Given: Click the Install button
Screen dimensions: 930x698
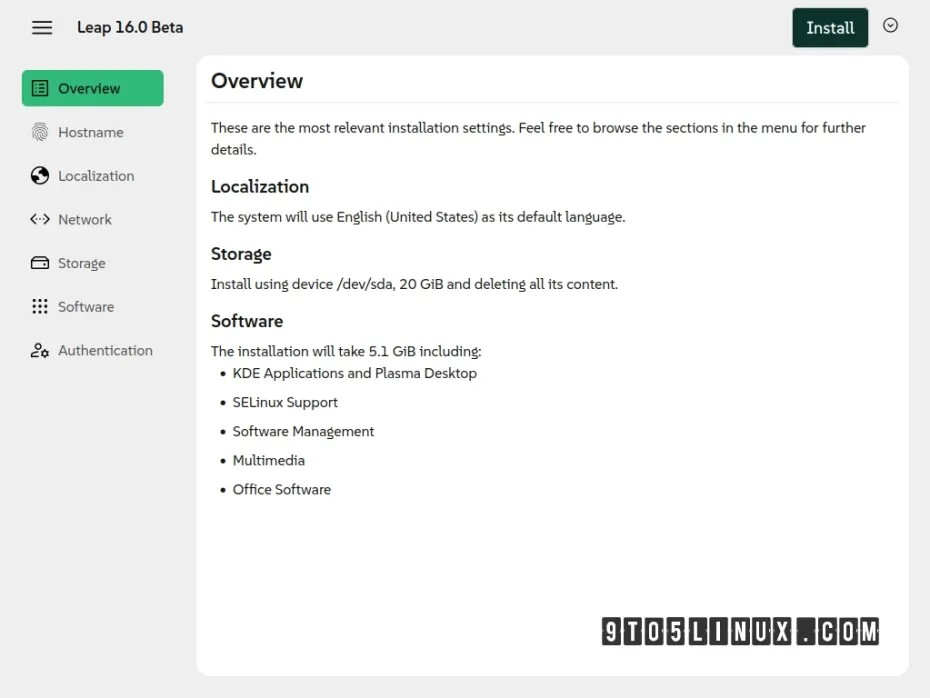Looking at the screenshot, I should pyautogui.click(x=830, y=28).
